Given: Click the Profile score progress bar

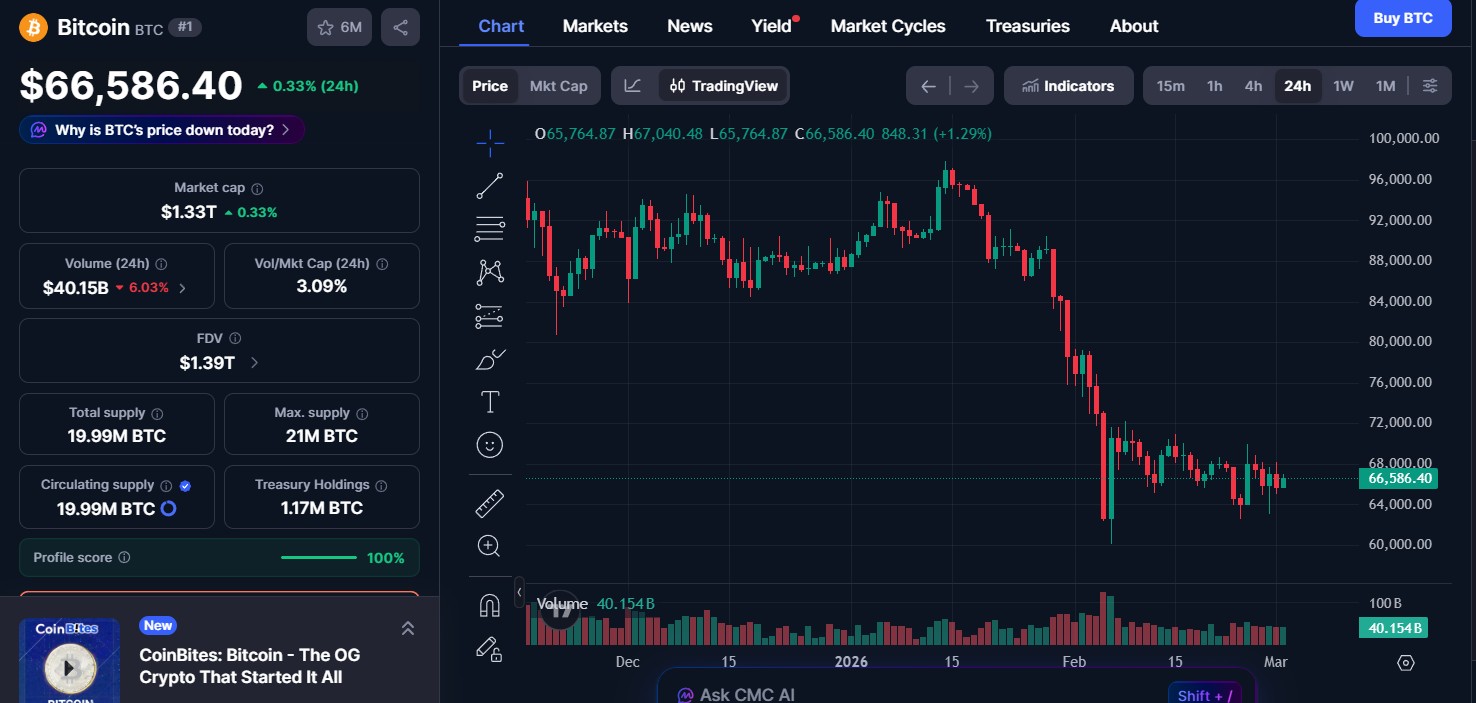Looking at the screenshot, I should click(x=318, y=557).
